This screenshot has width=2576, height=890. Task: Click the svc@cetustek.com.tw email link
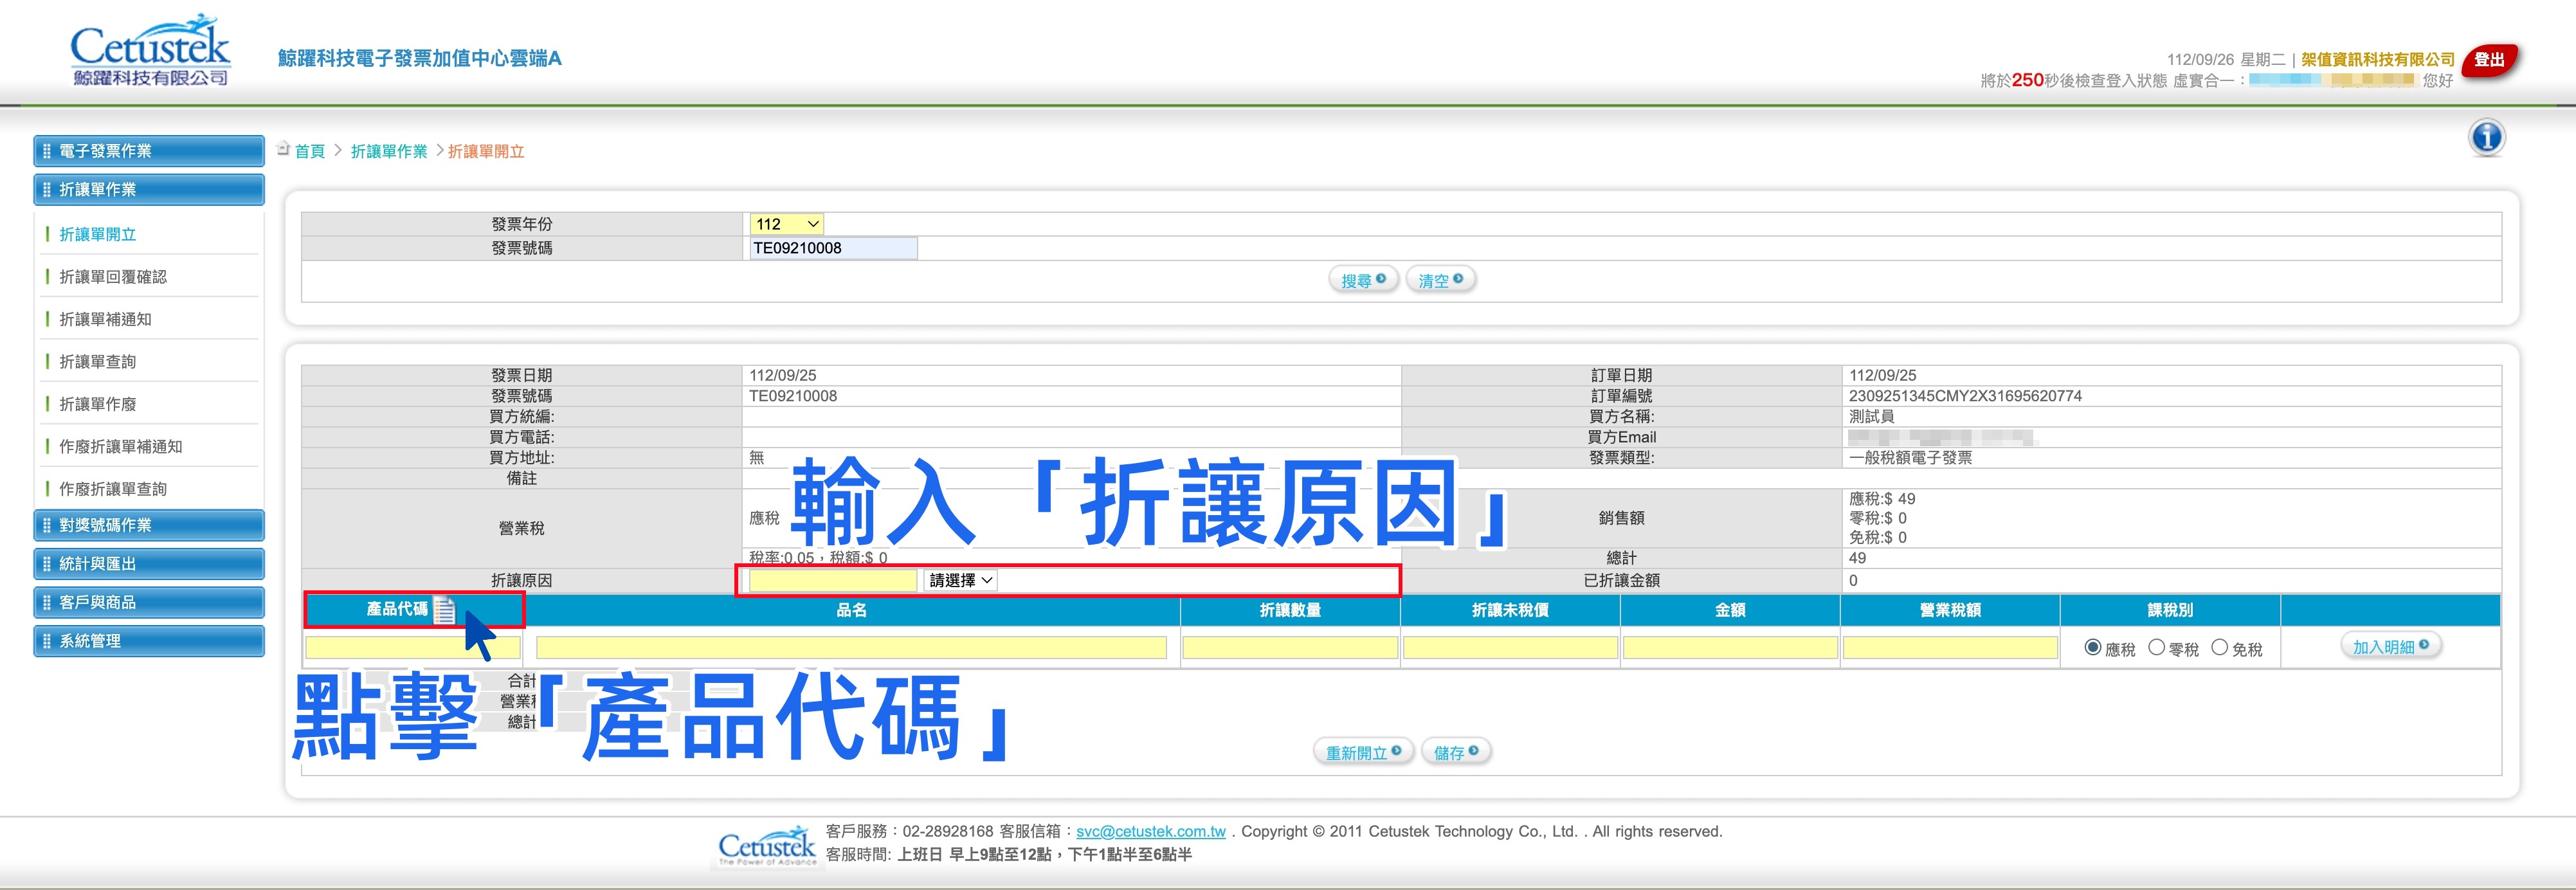pos(1150,831)
